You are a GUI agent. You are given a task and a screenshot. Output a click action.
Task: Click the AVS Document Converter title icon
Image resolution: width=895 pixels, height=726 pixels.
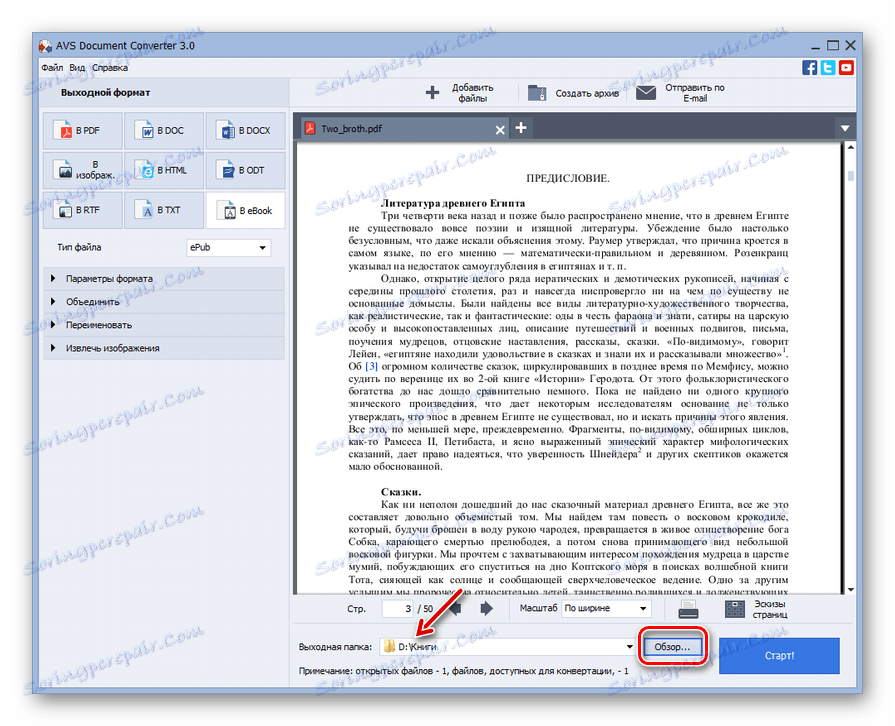(x=45, y=46)
